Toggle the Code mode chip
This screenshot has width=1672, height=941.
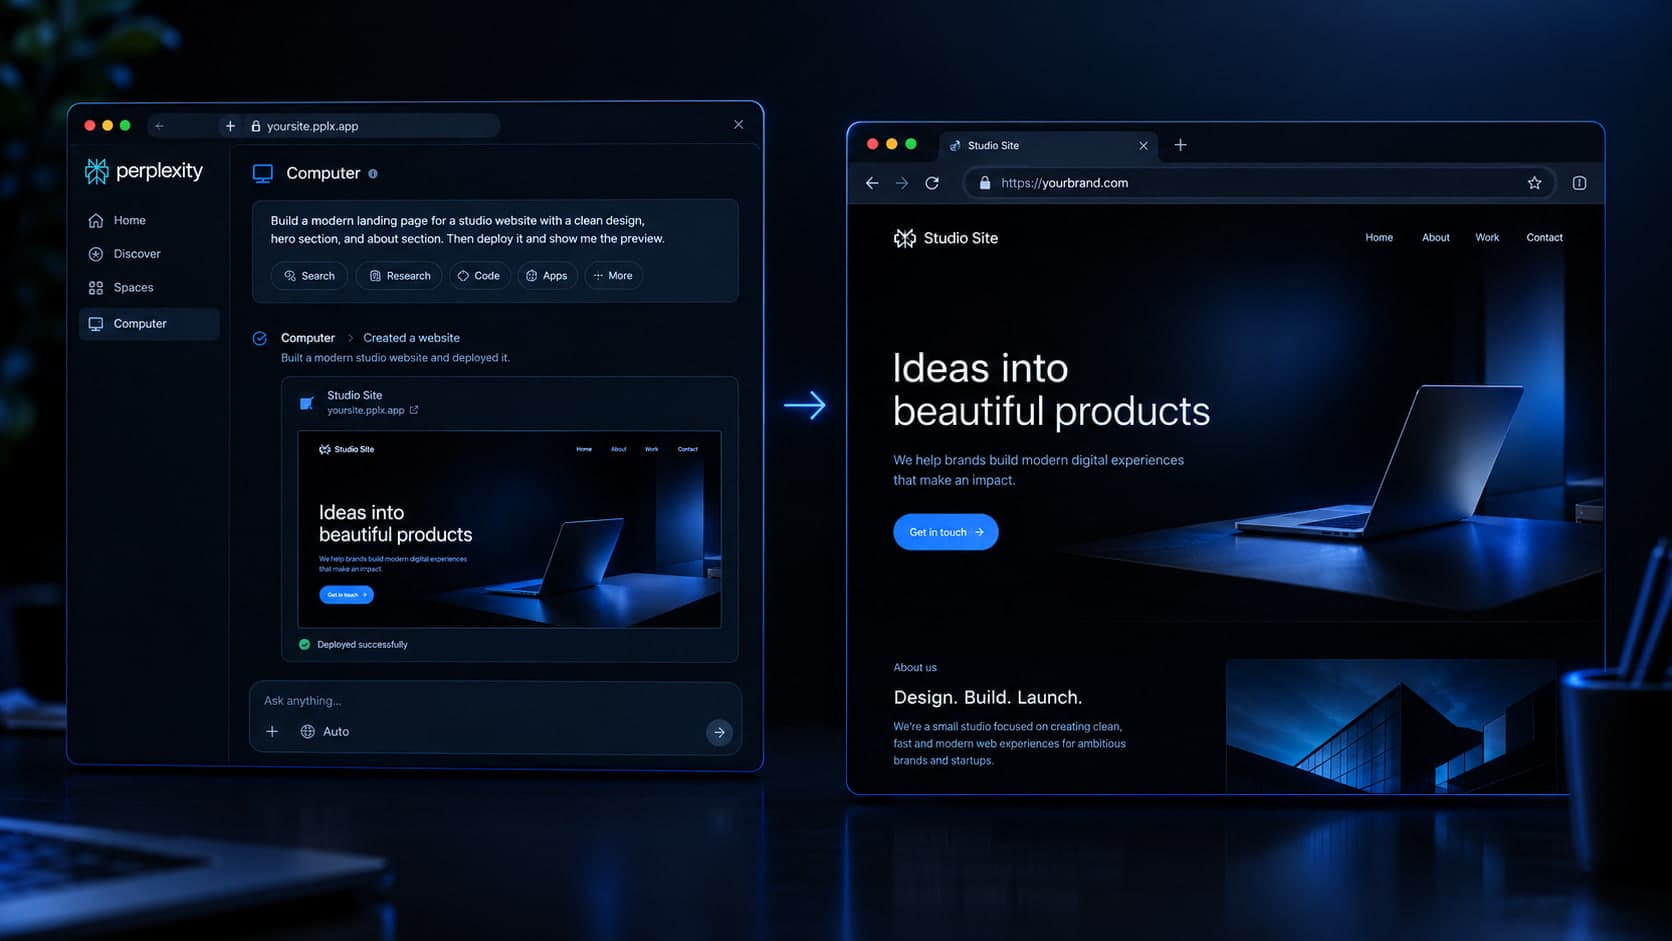pos(479,276)
